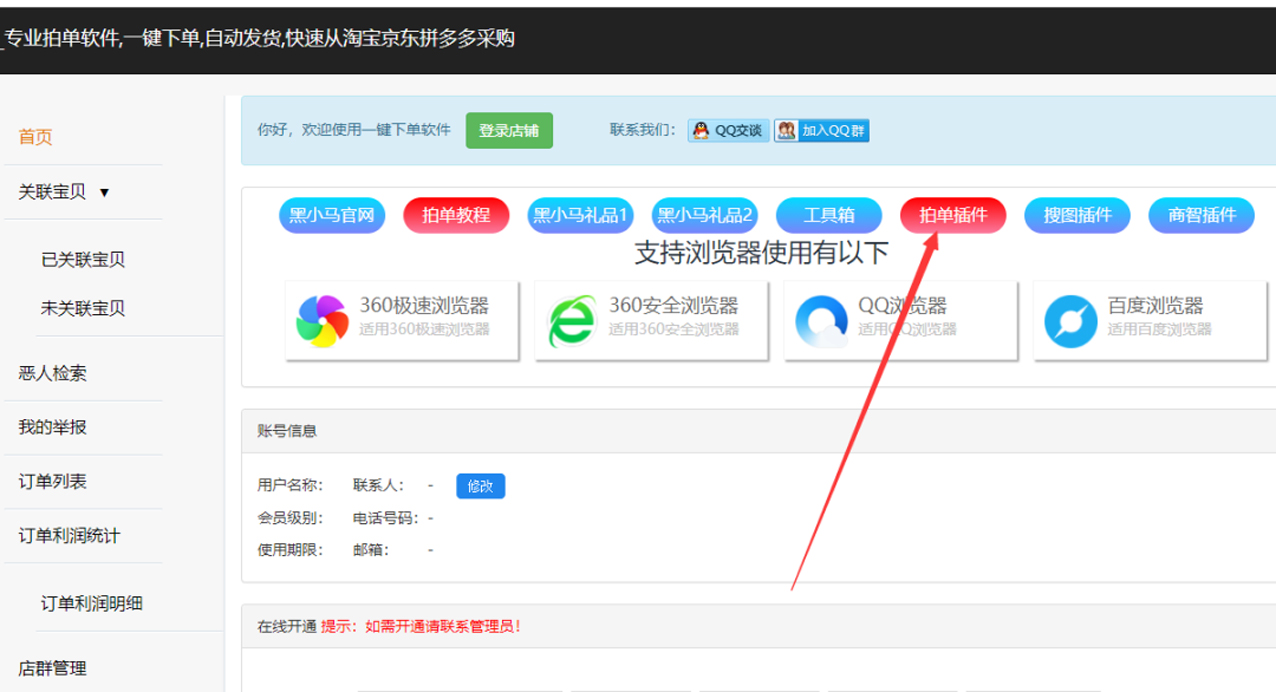The height and width of the screenshot is (692, 1276).
Task: Open 订单利润明细 submenu item
Action: [x=92, y=603]
